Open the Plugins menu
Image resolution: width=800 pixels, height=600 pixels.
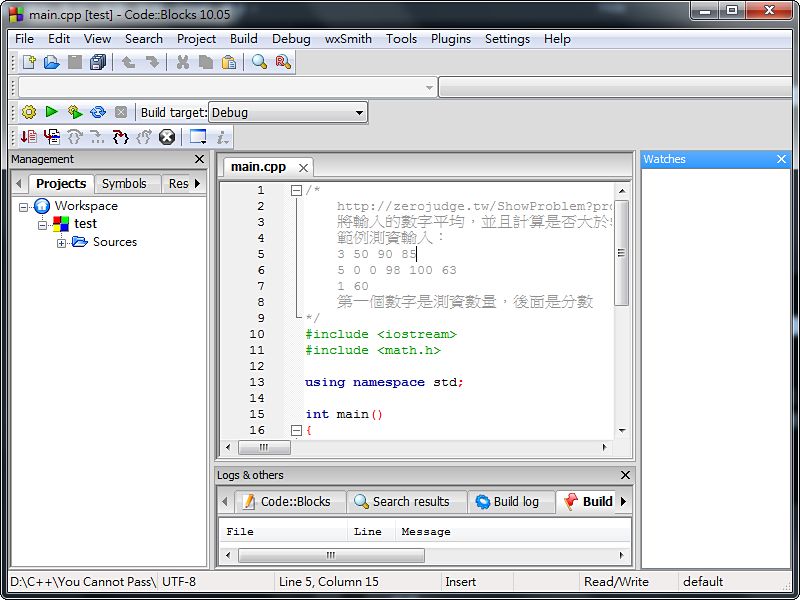pyautogui.click(x=451, y=39)
